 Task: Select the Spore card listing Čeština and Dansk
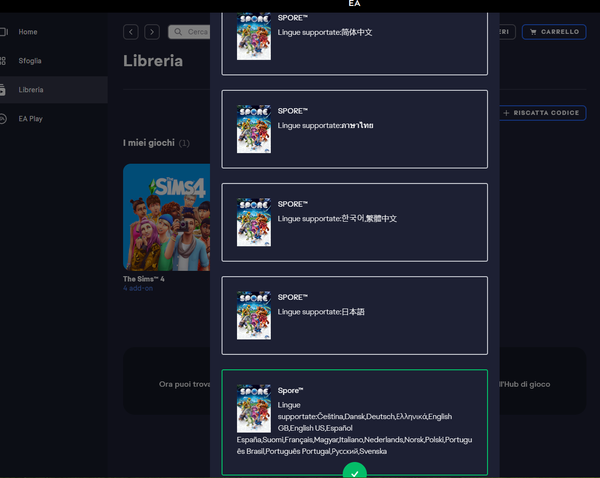[354, 422]
